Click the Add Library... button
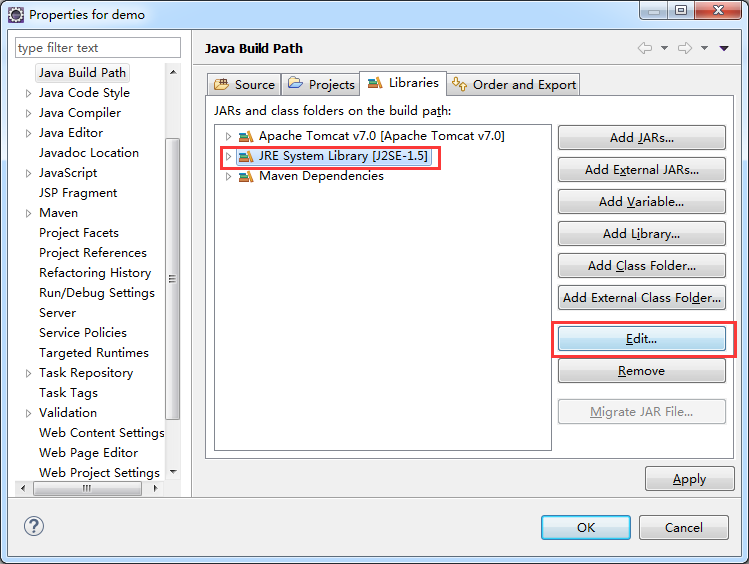Screen dimensions: 749x564 tap(642, 234)
